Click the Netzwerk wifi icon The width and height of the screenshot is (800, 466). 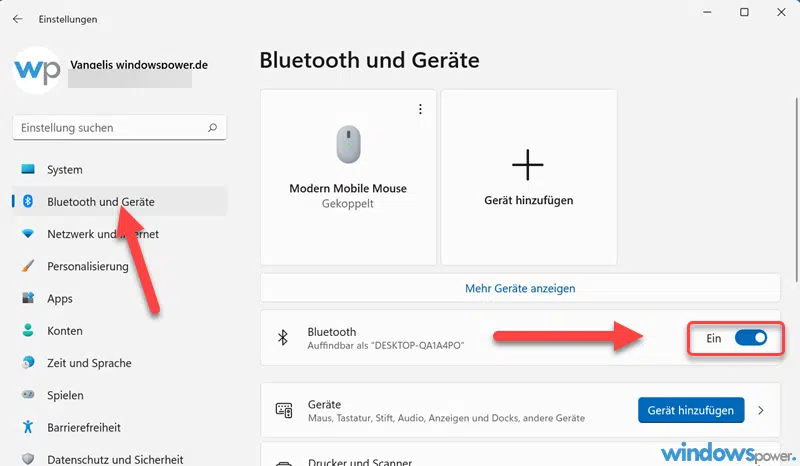[x=28, y=234]
